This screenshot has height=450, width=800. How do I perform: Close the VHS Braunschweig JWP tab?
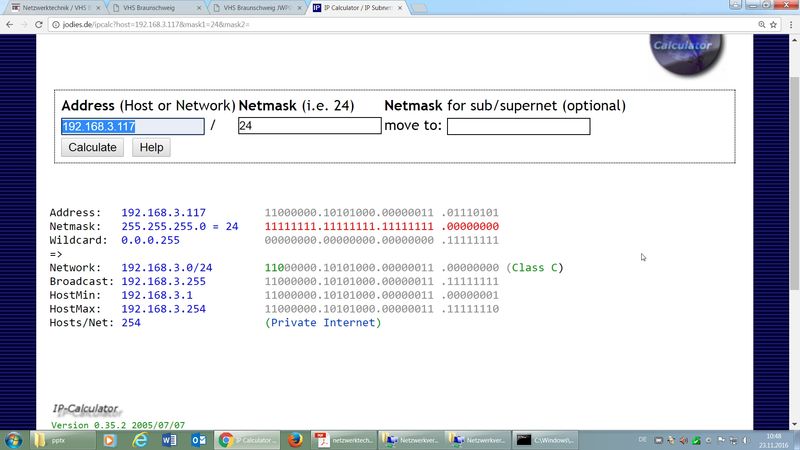click(299, 8)
